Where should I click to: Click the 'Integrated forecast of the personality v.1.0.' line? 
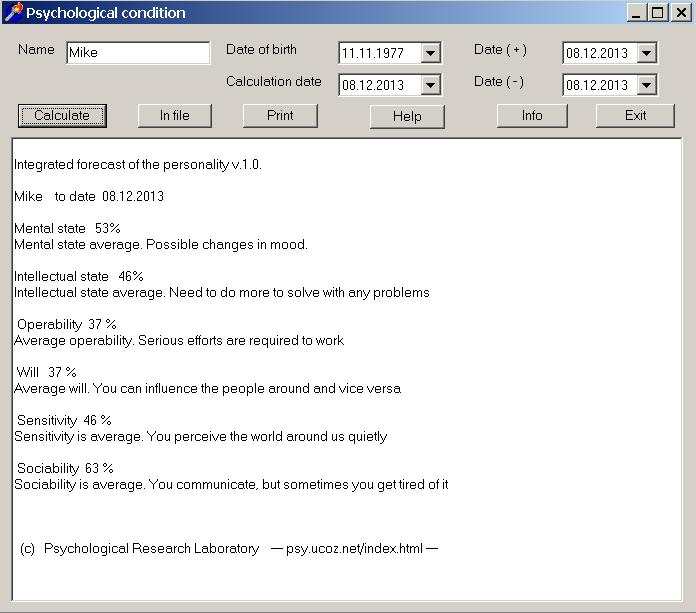click(138, 165)
